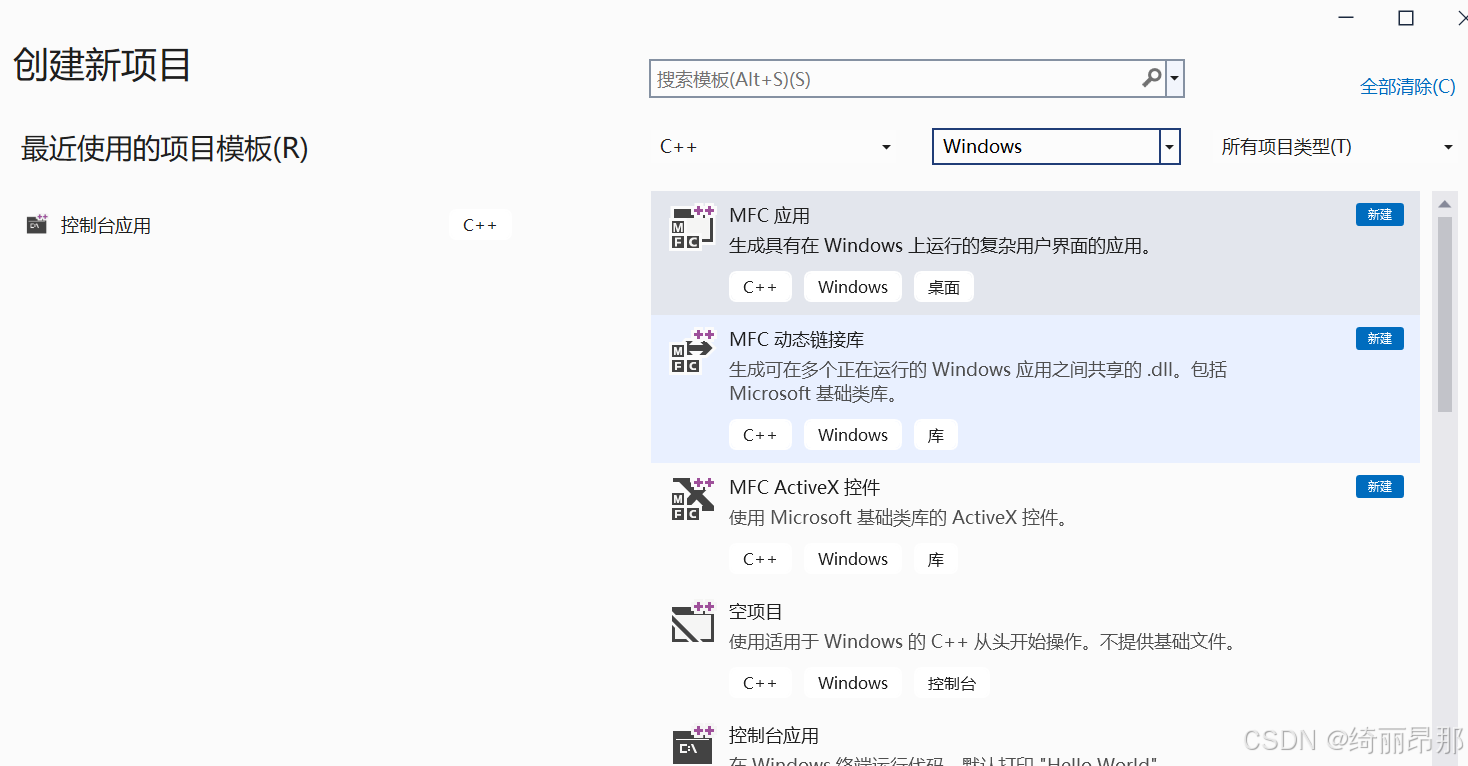
Task: Click the C++ tag under MFC 动态链接库
Action: click(760, 435)
